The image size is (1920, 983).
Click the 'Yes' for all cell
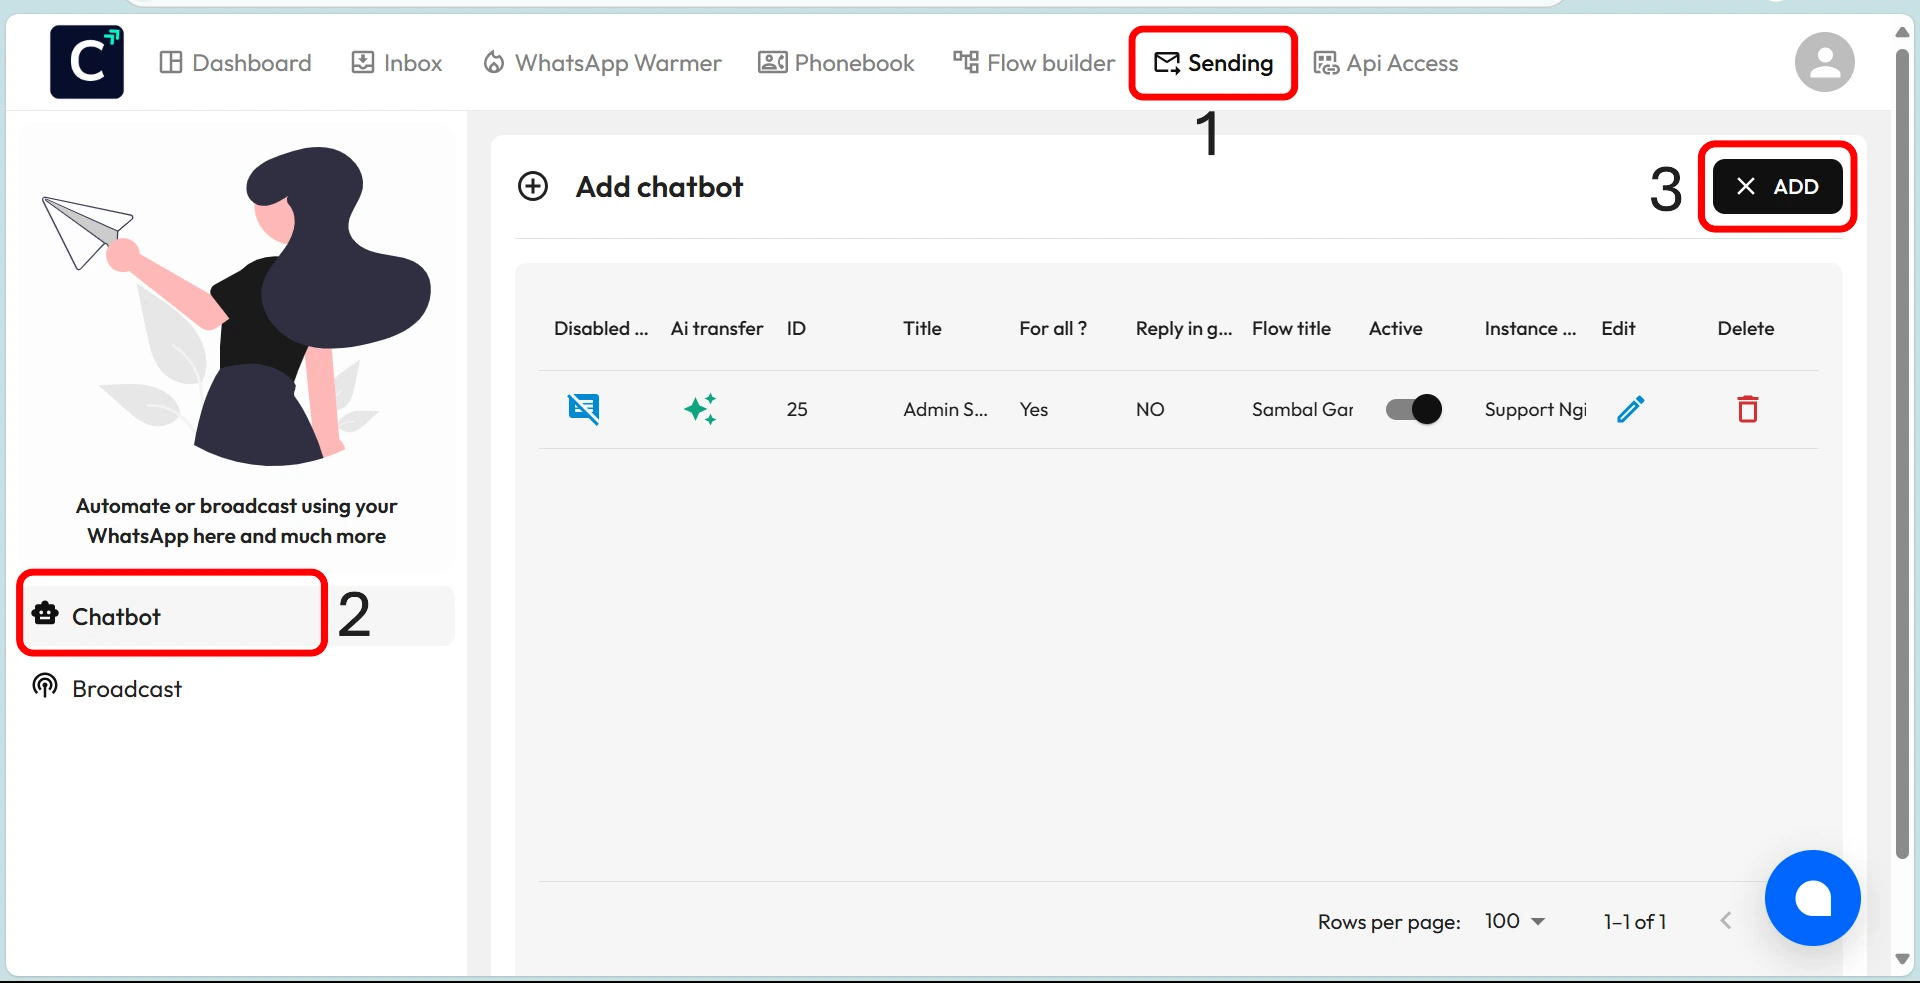pyautogui.click(x=1034, y=409)
